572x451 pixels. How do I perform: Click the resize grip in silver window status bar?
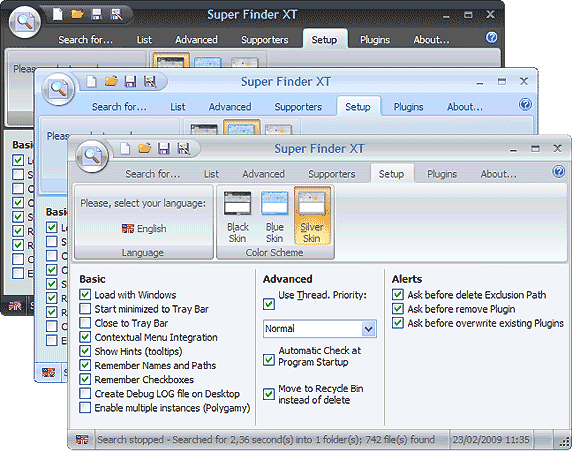564,442
